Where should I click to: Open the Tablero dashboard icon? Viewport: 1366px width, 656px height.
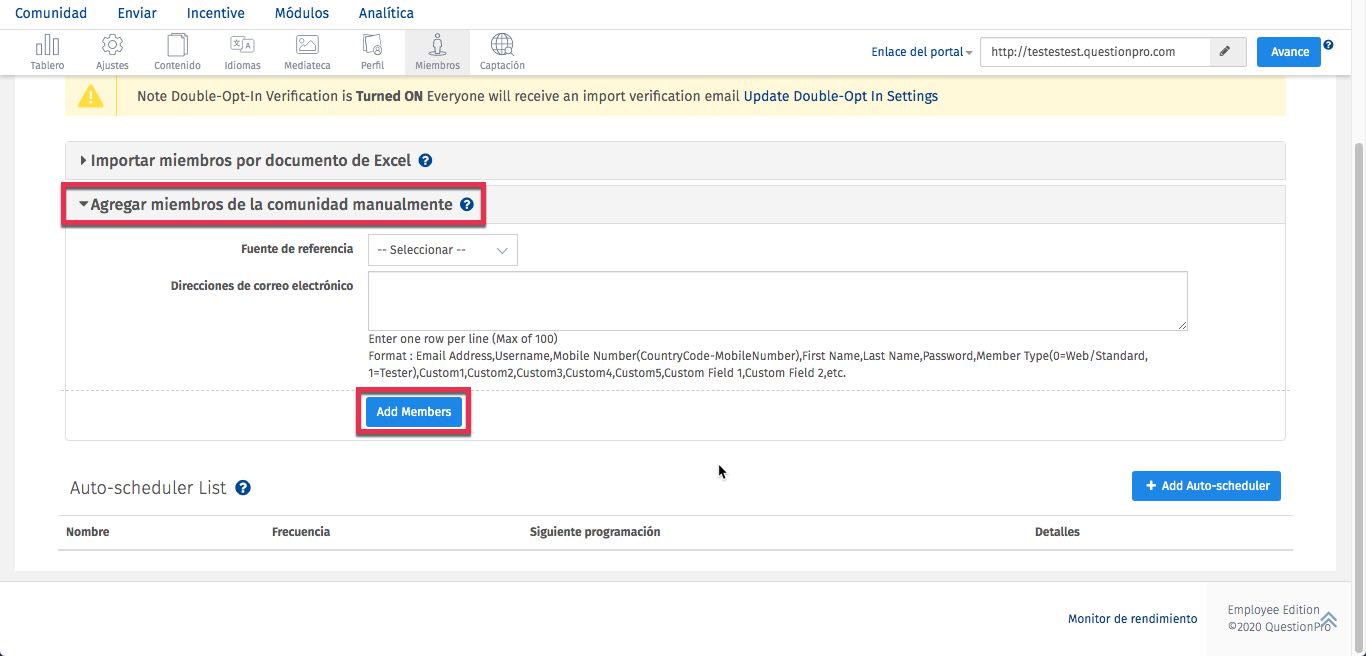47,51
